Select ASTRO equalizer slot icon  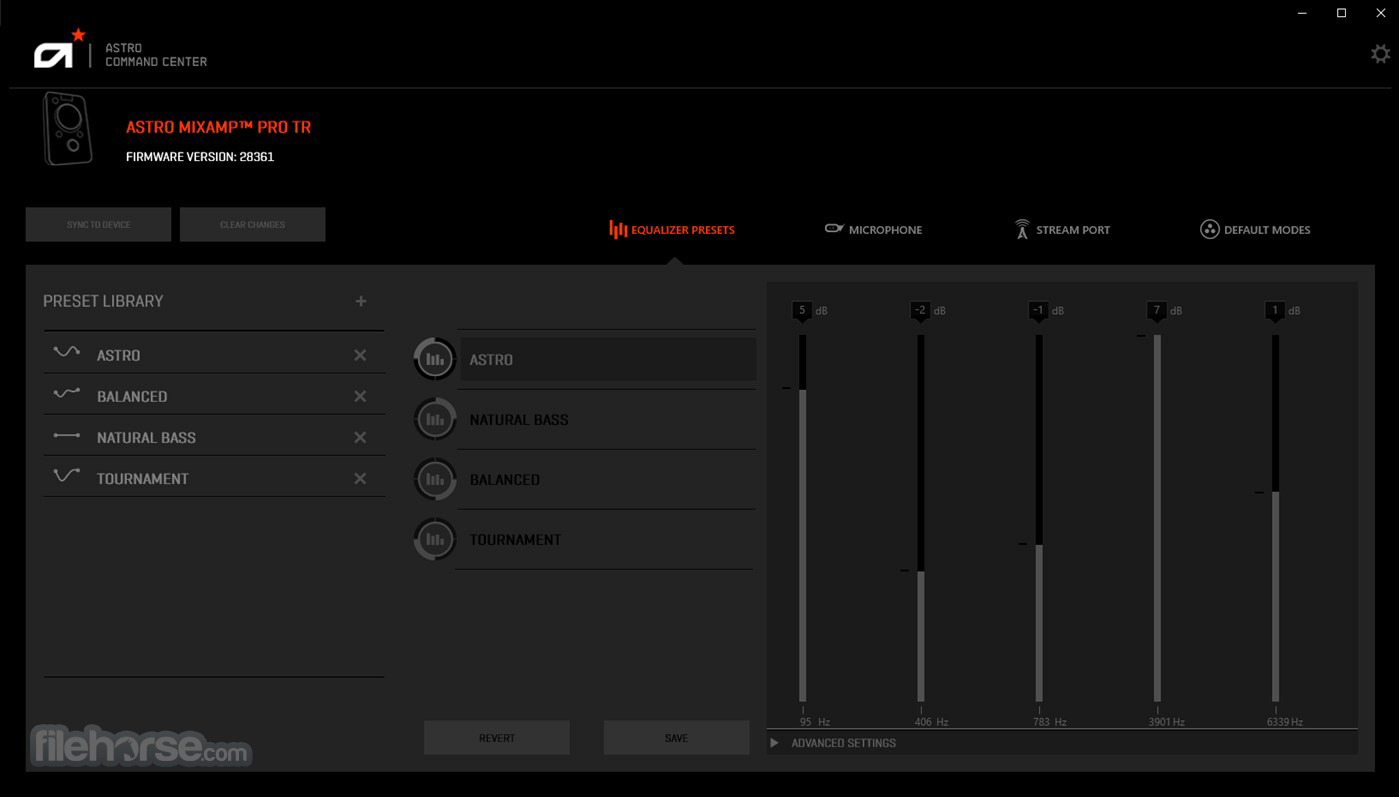435,359
